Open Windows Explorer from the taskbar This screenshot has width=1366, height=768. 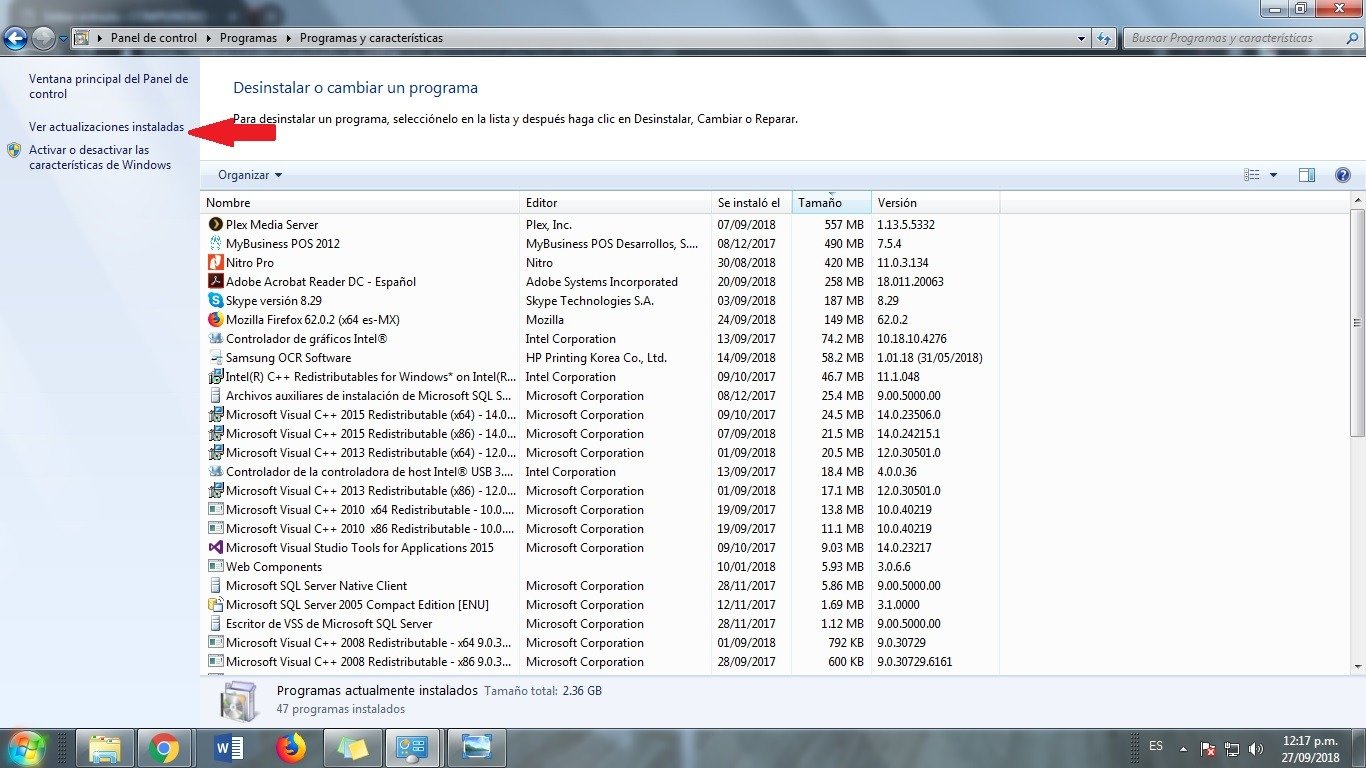(105, 748)
